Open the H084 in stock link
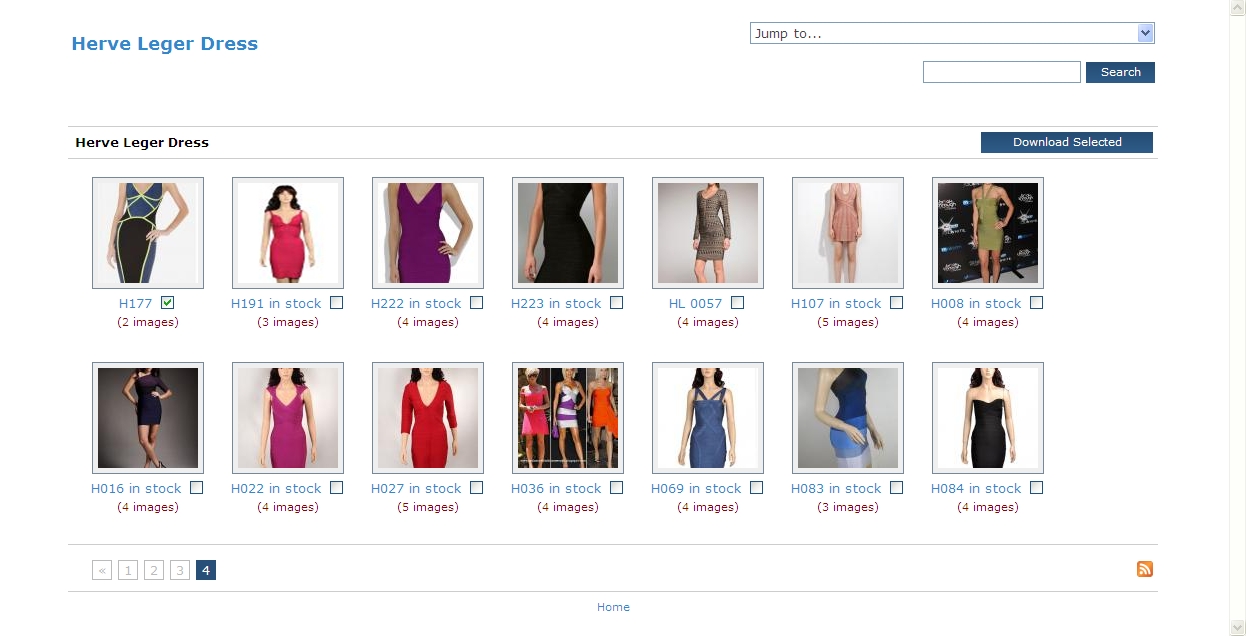The height and width of the screenshot is (636, 1246). (976, 488)
